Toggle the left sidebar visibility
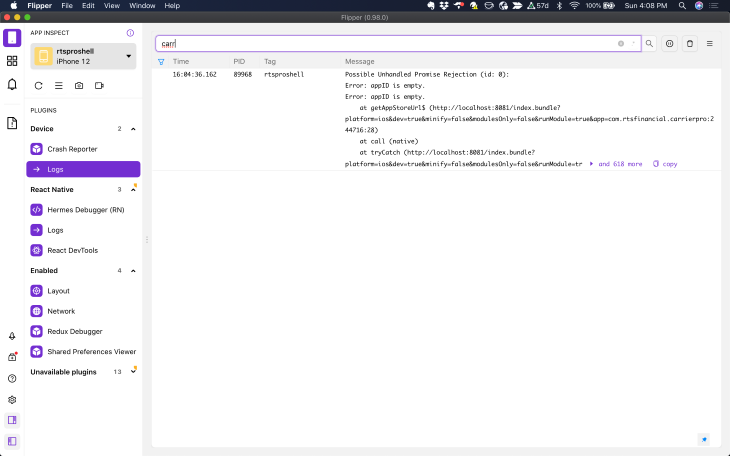The width and height of the screenshot is (730, 456). [12, 440]
